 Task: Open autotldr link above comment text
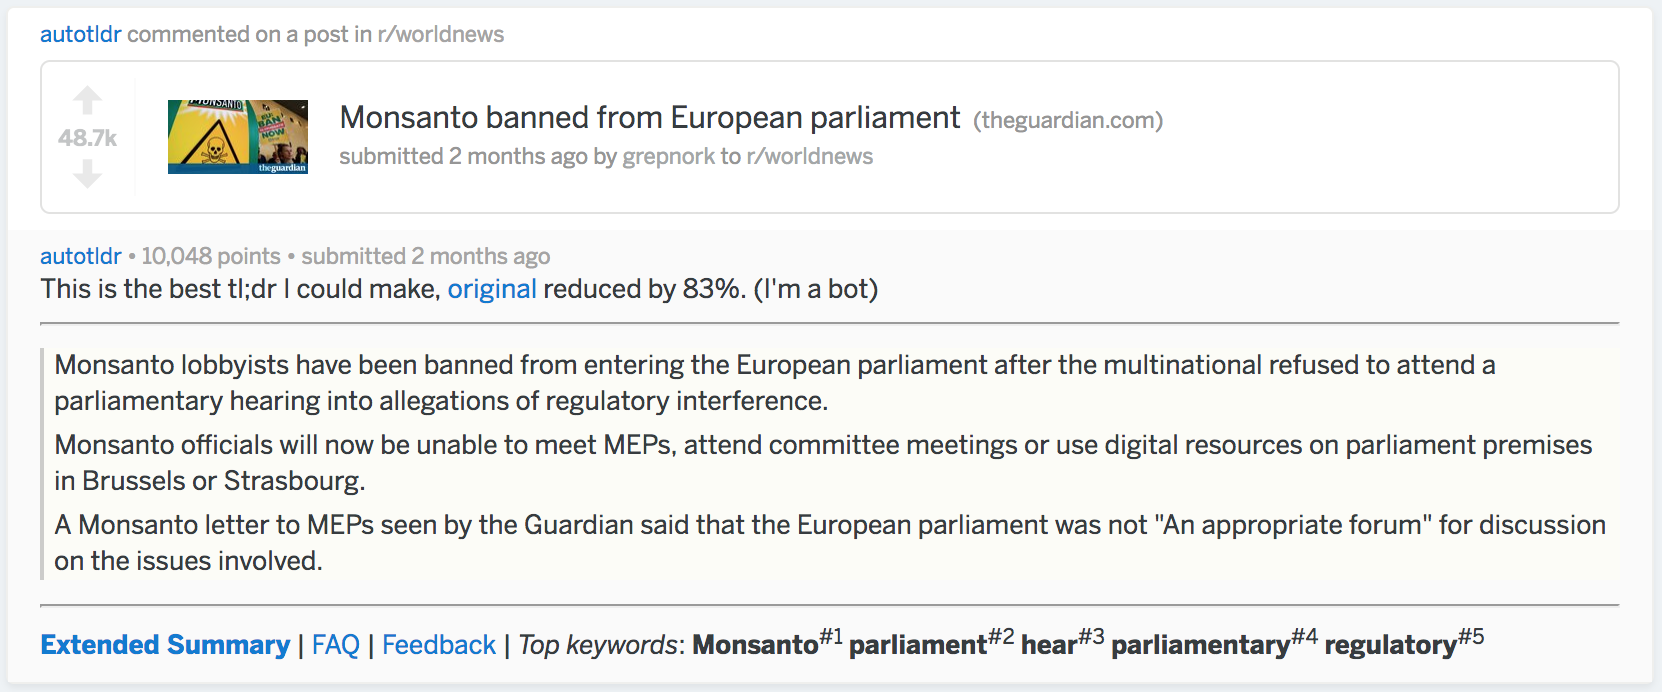[x=80, y=256]
